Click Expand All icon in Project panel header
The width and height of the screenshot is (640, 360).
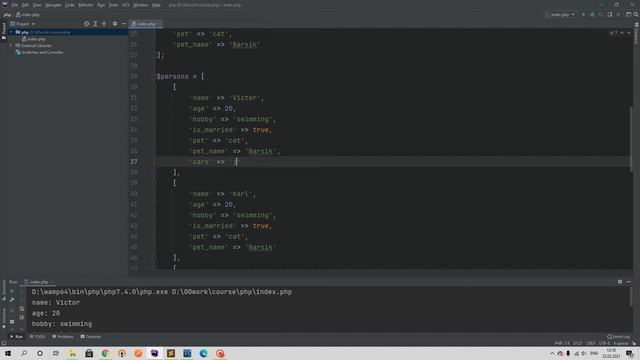[x=95, y=24]
